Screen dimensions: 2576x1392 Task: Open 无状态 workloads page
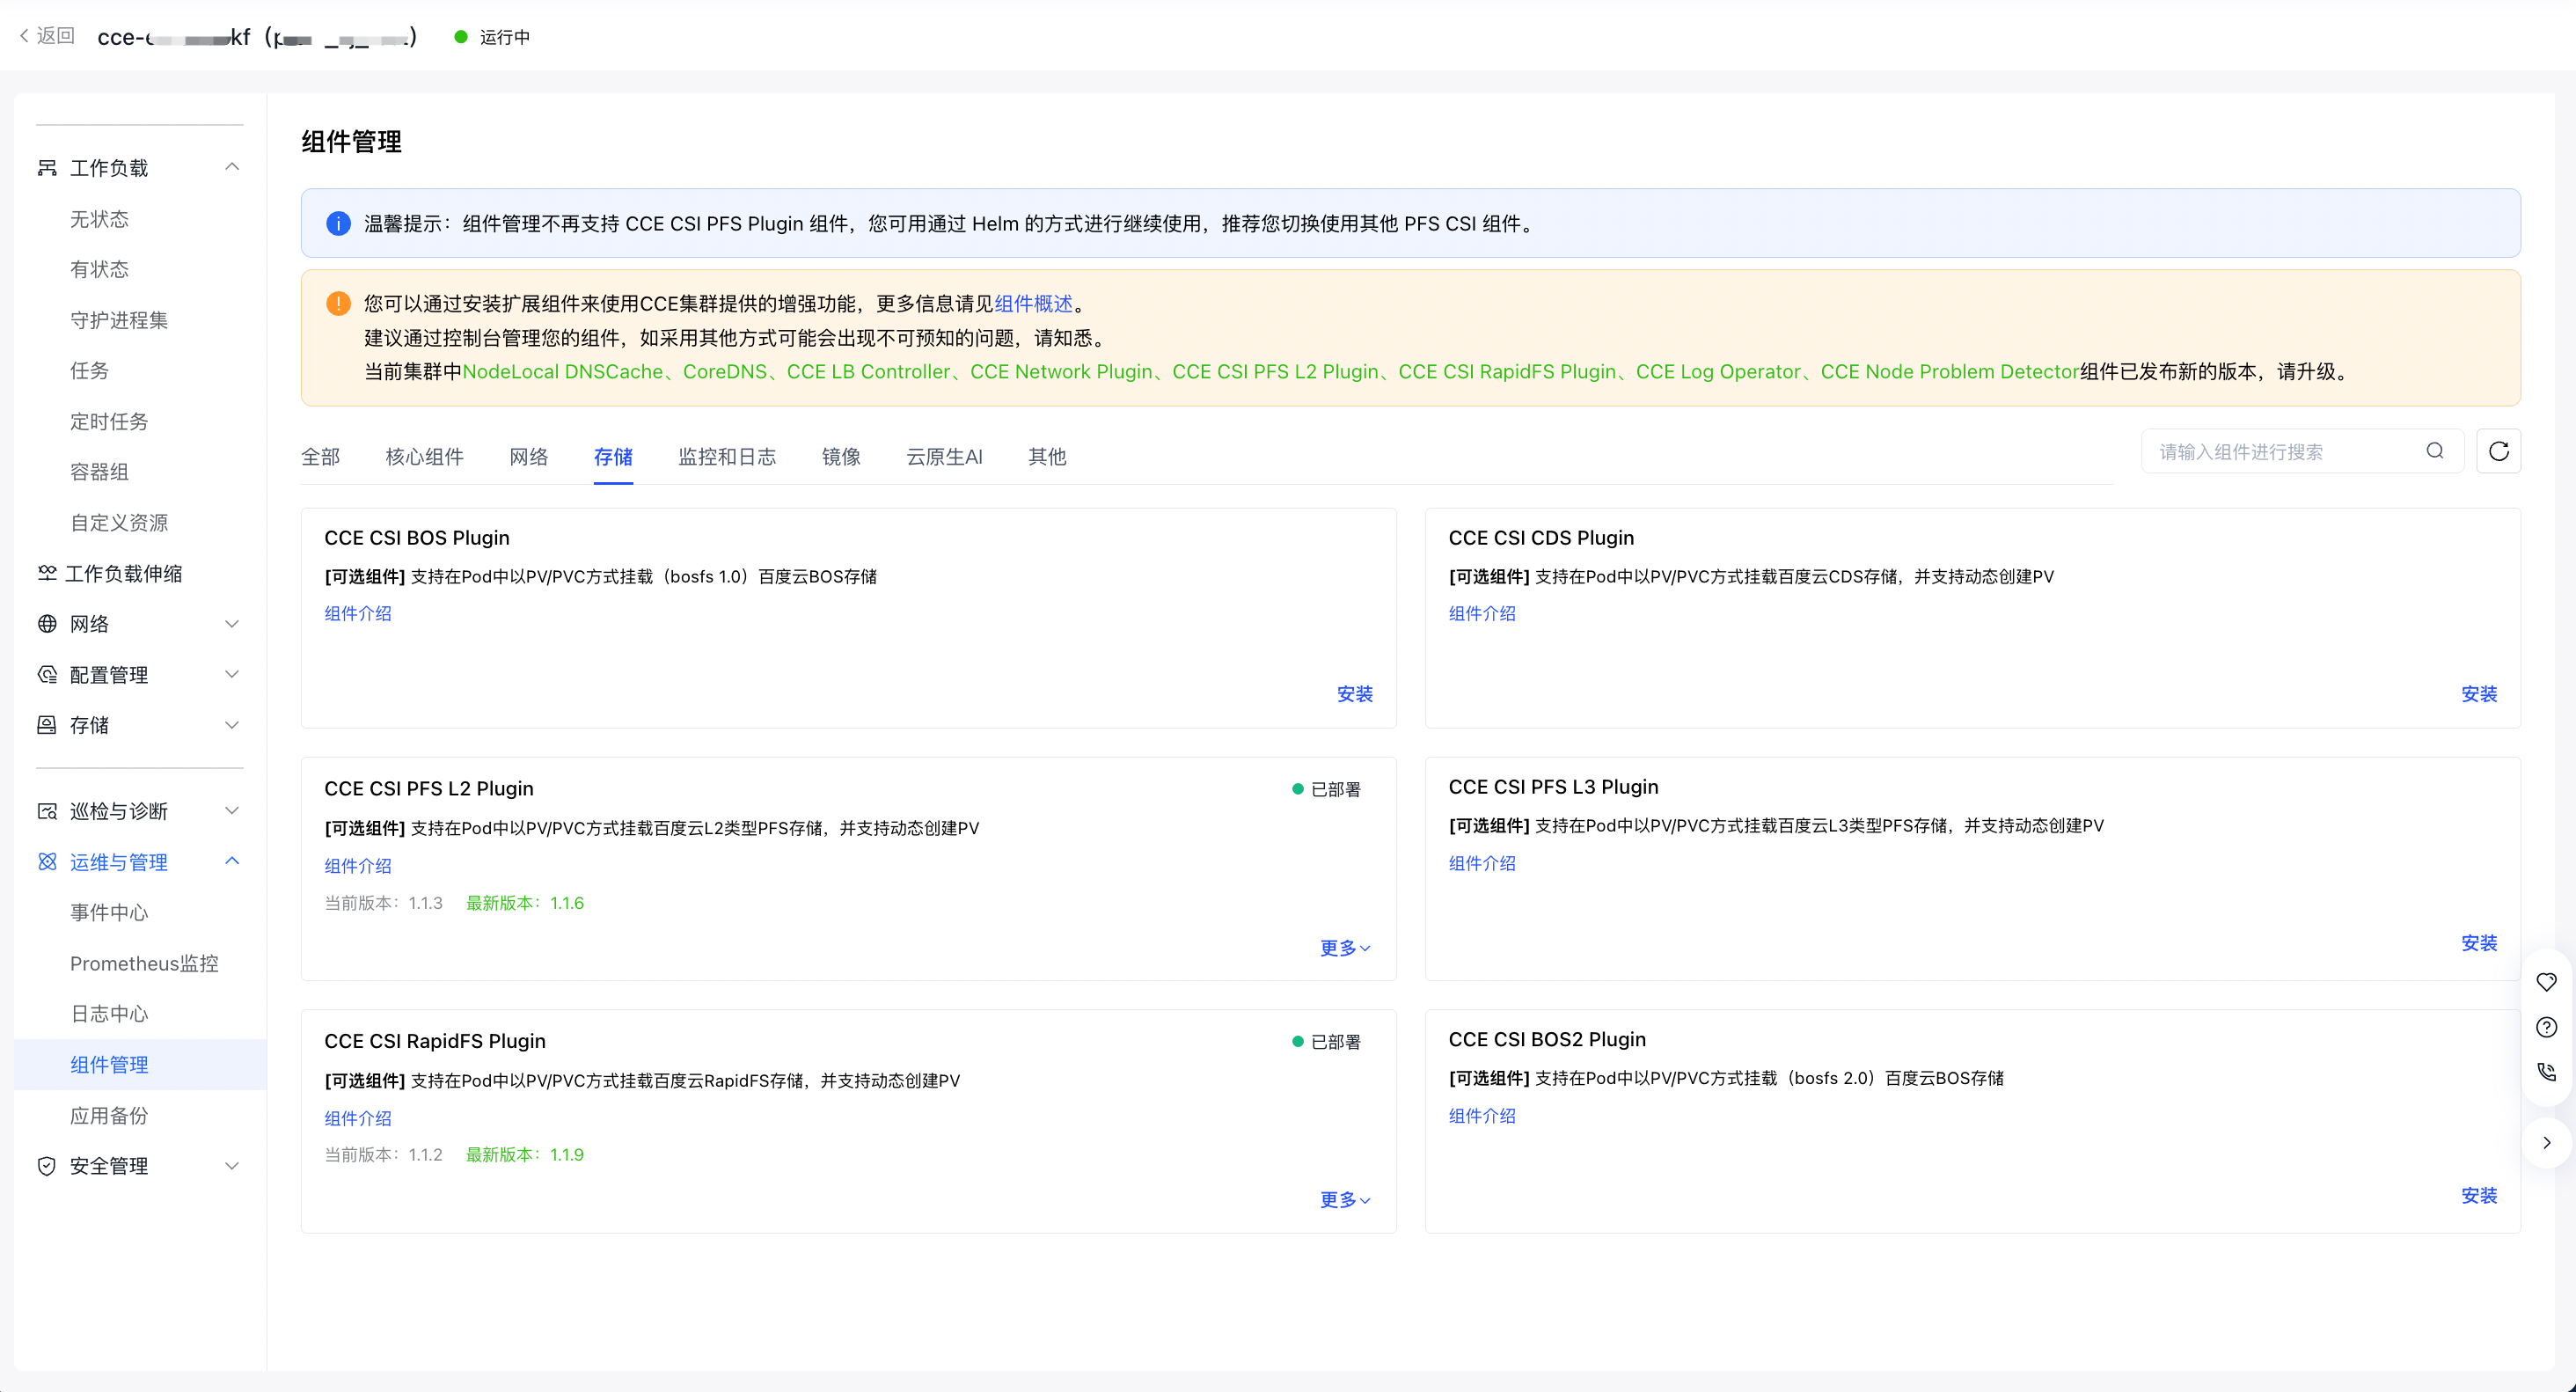pos(99,219)
